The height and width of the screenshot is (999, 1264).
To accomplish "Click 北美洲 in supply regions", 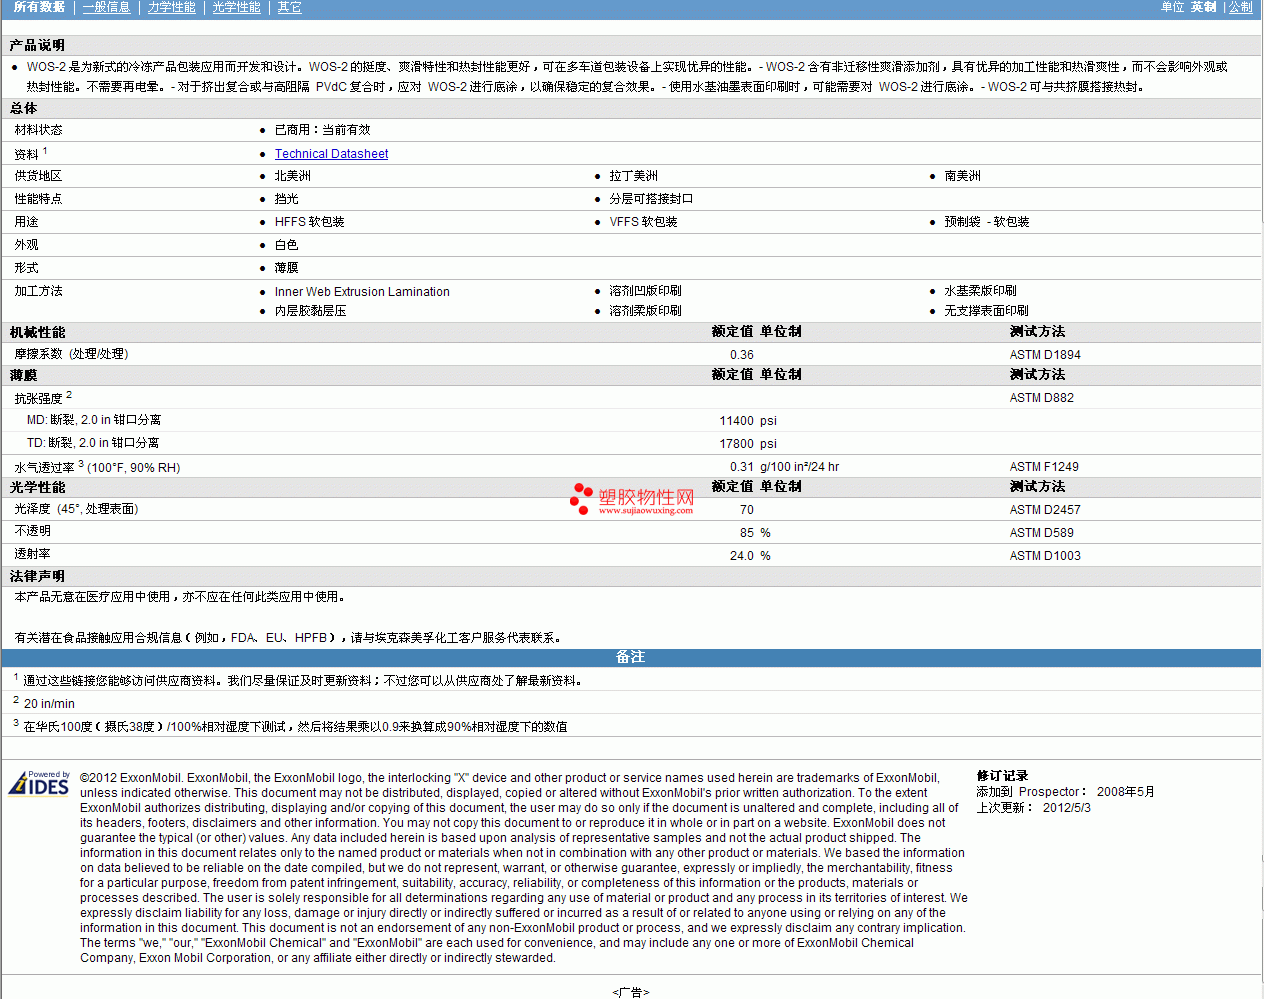I will pos(292,176).
